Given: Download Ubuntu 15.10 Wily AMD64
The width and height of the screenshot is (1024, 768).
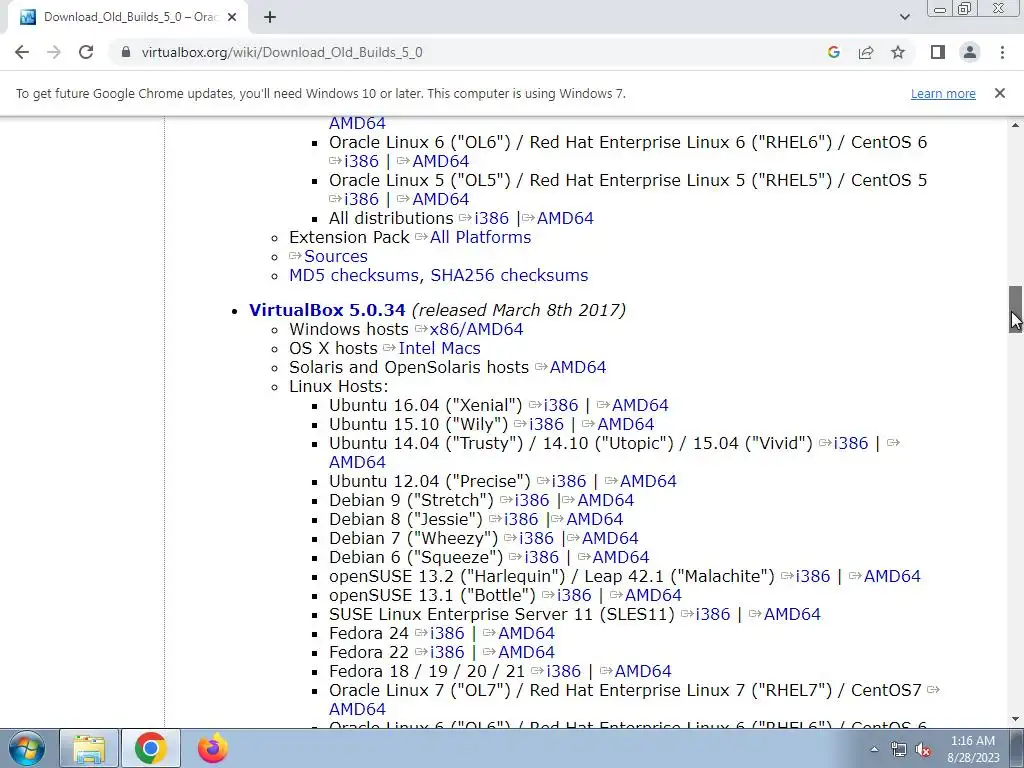Looking at the screenshot, I should point(626,424).
